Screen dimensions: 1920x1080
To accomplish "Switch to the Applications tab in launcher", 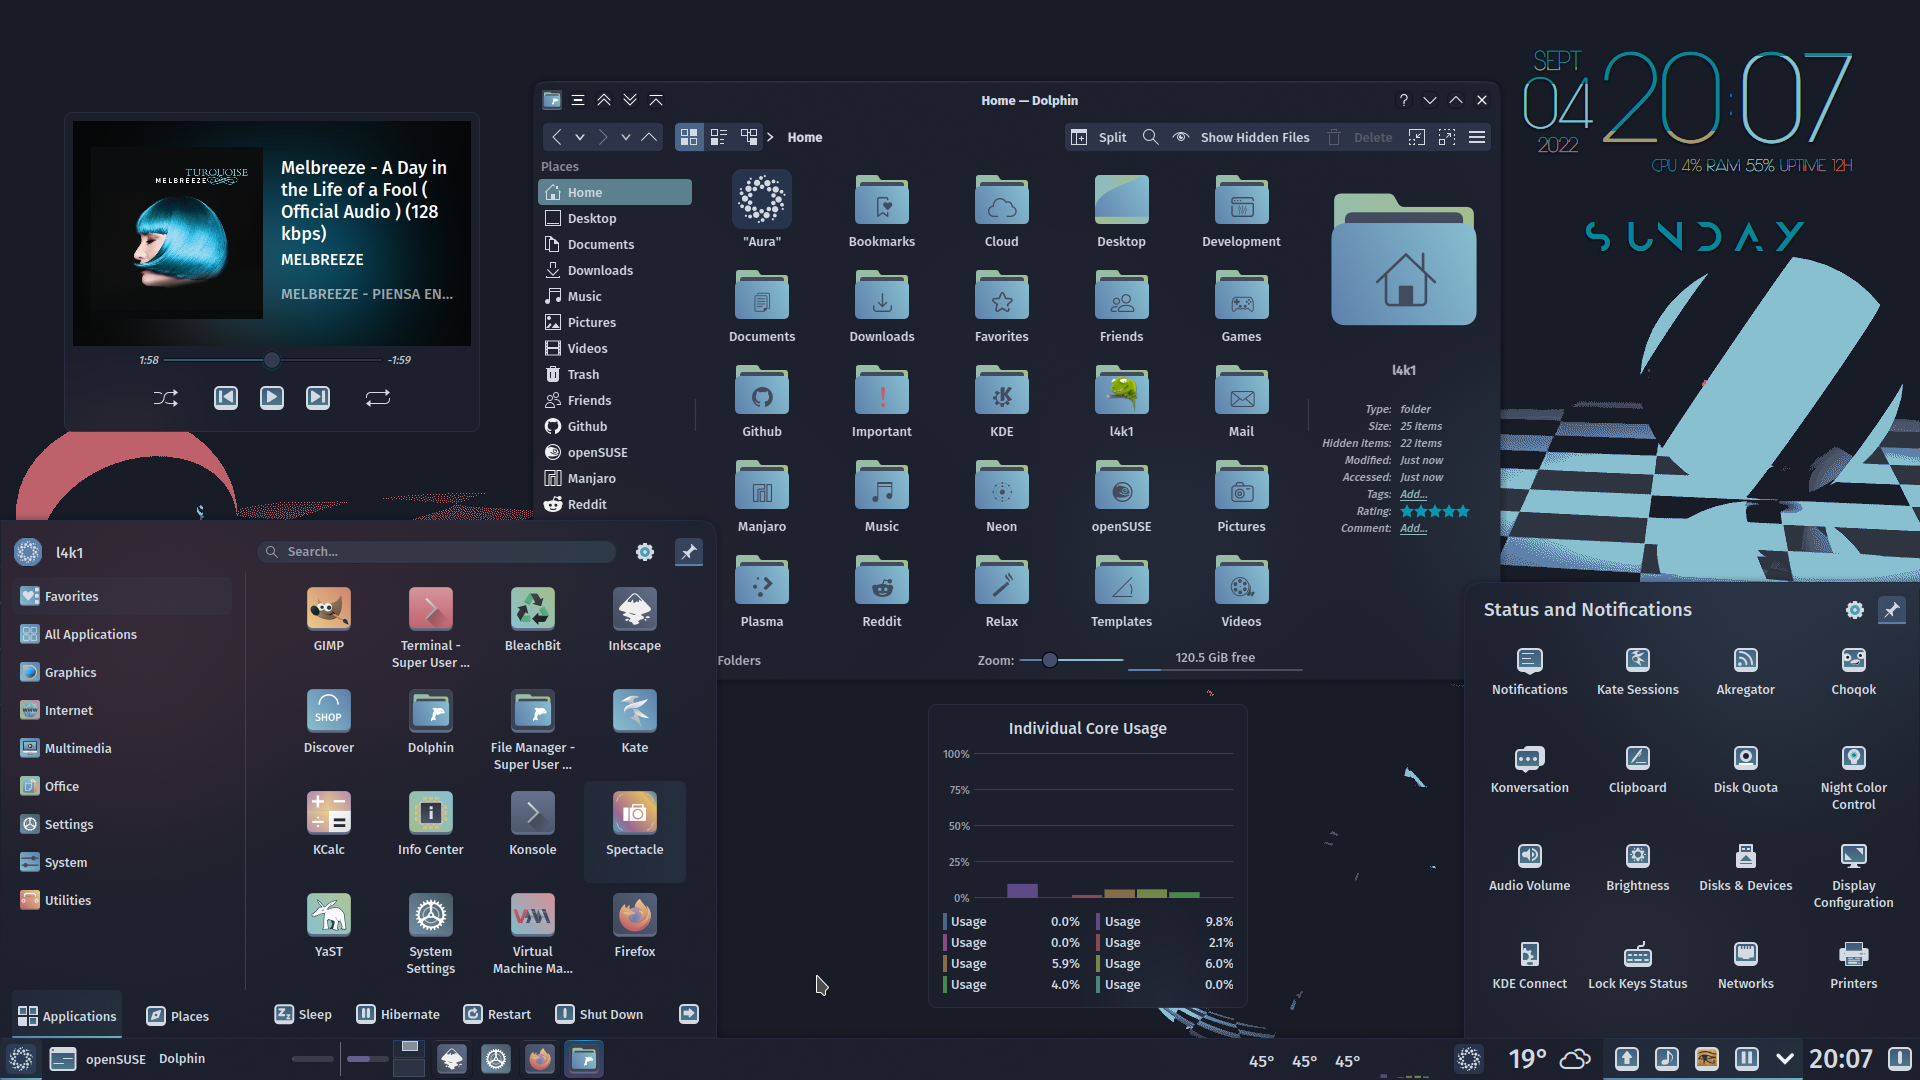I will [67, 1016].
